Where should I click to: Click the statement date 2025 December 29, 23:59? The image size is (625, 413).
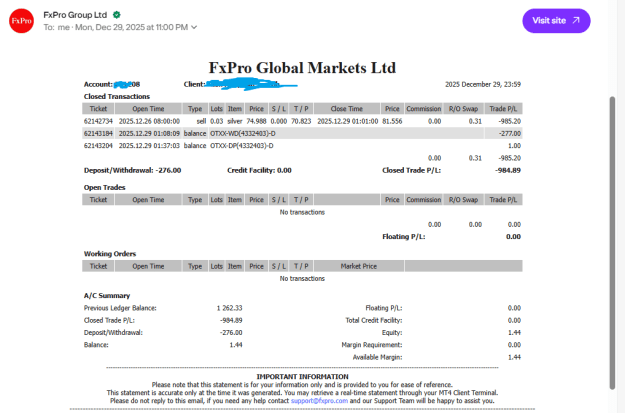tap(483, 85)
